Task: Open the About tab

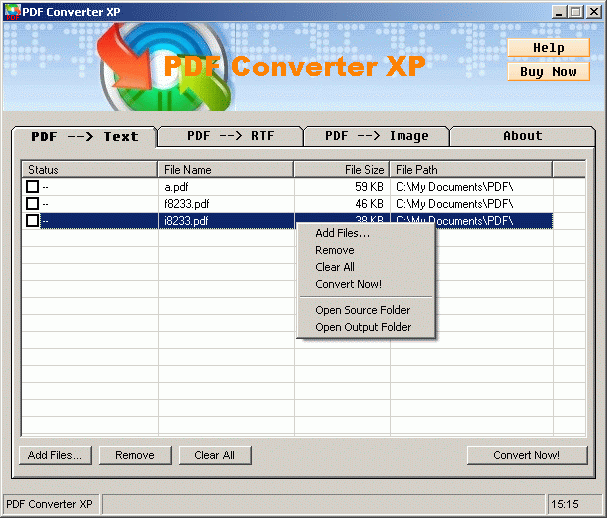Action: (x=522, y=136)
